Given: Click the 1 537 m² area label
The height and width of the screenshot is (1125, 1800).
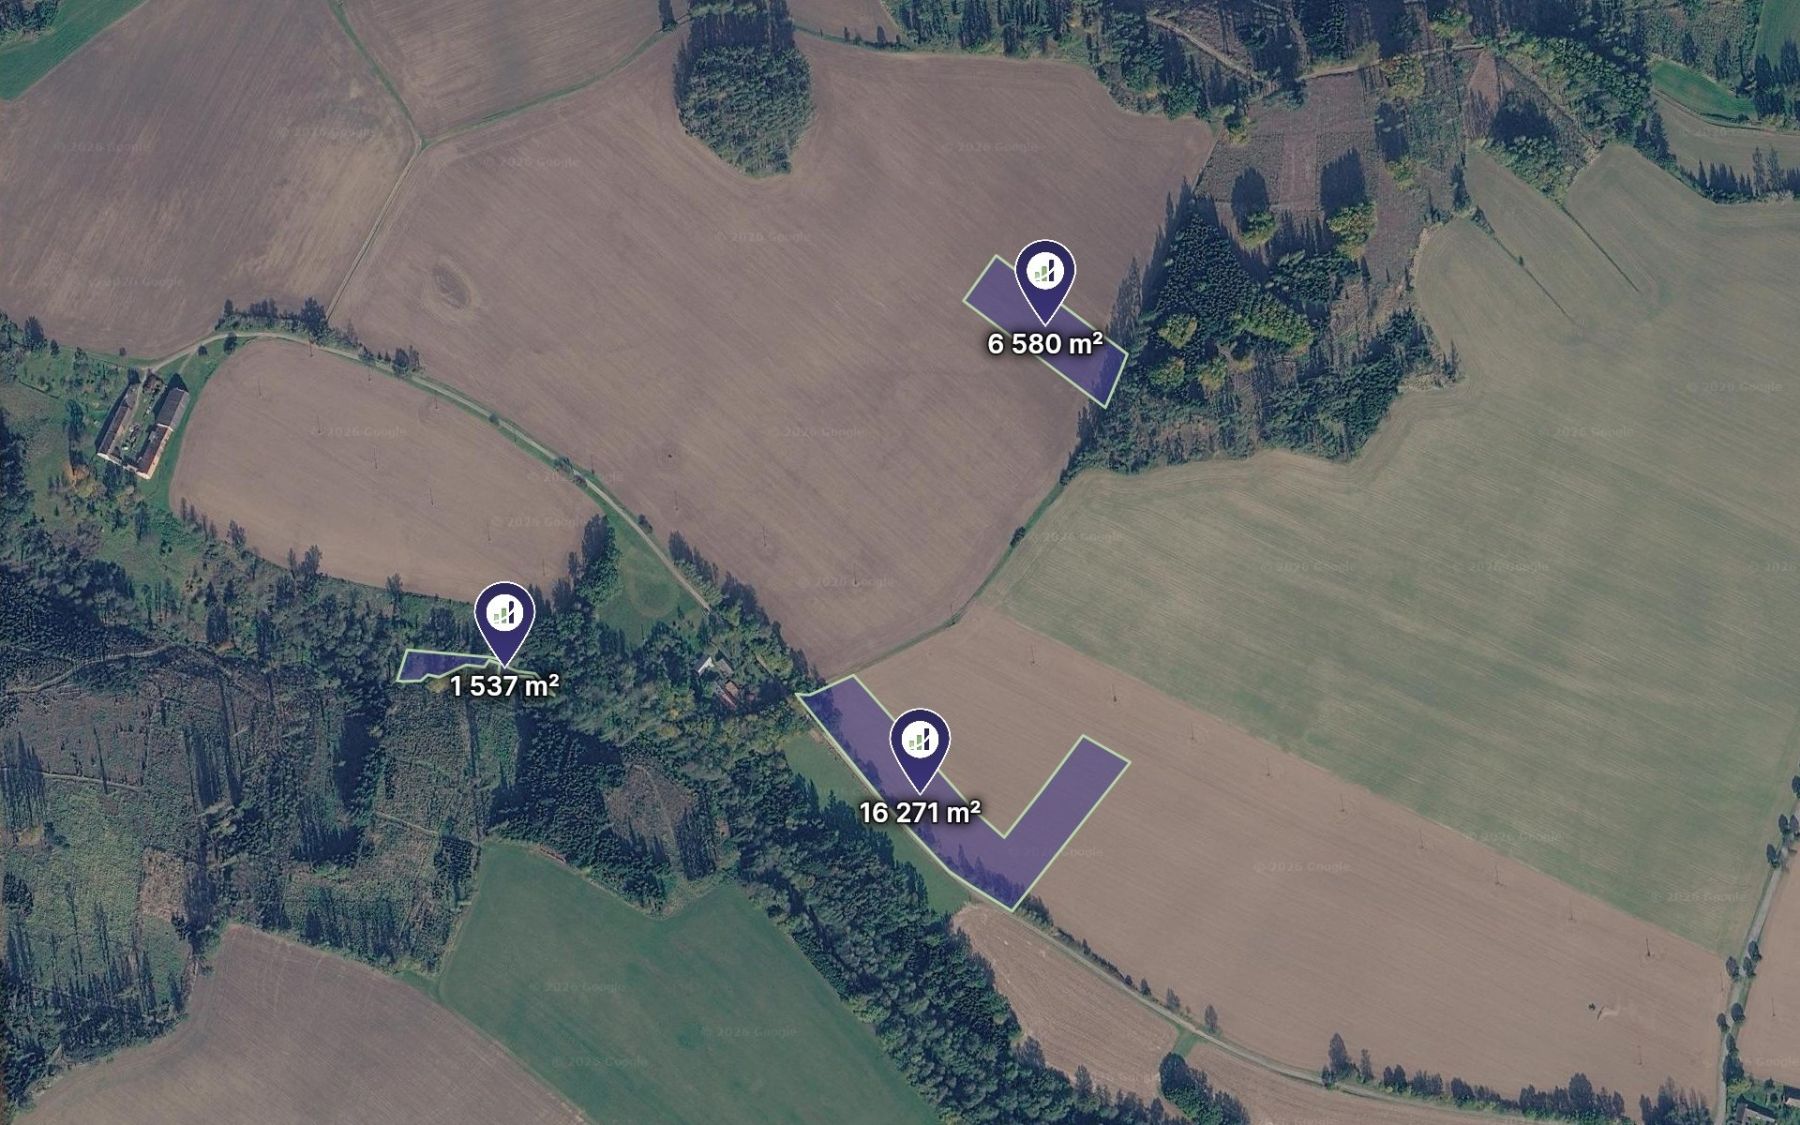Looking at the screenshot, I should 504,686.
